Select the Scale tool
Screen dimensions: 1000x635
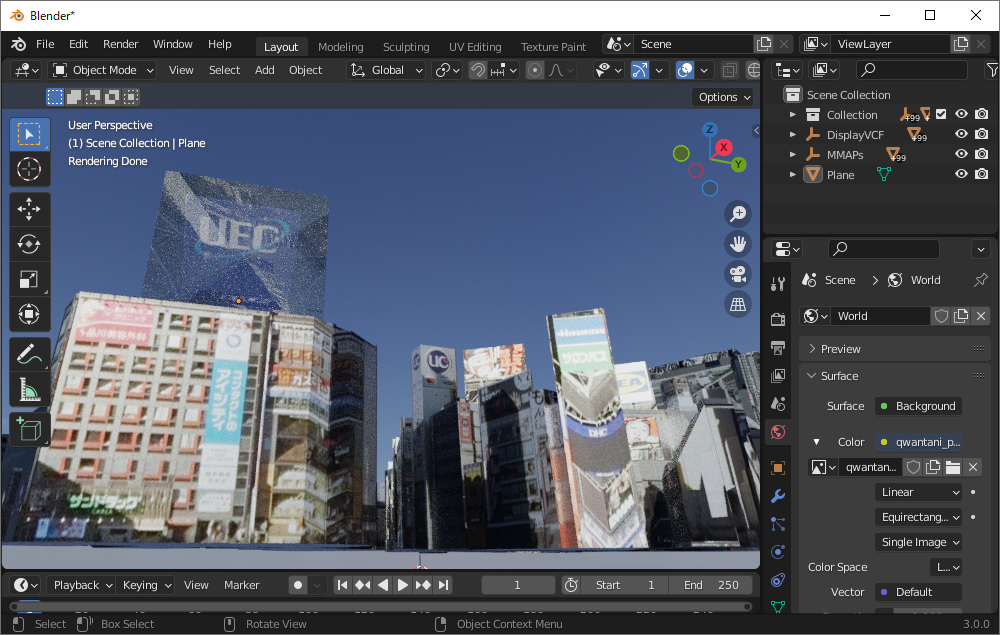pos(29,279)
